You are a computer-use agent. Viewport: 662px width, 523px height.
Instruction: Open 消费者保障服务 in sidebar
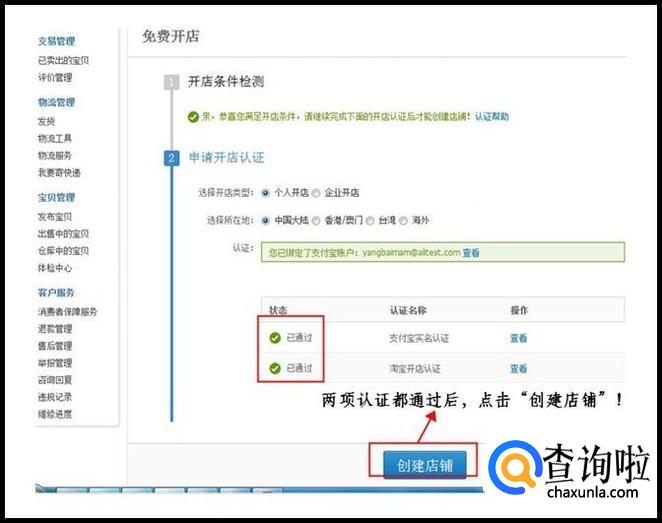coord(68,312)
